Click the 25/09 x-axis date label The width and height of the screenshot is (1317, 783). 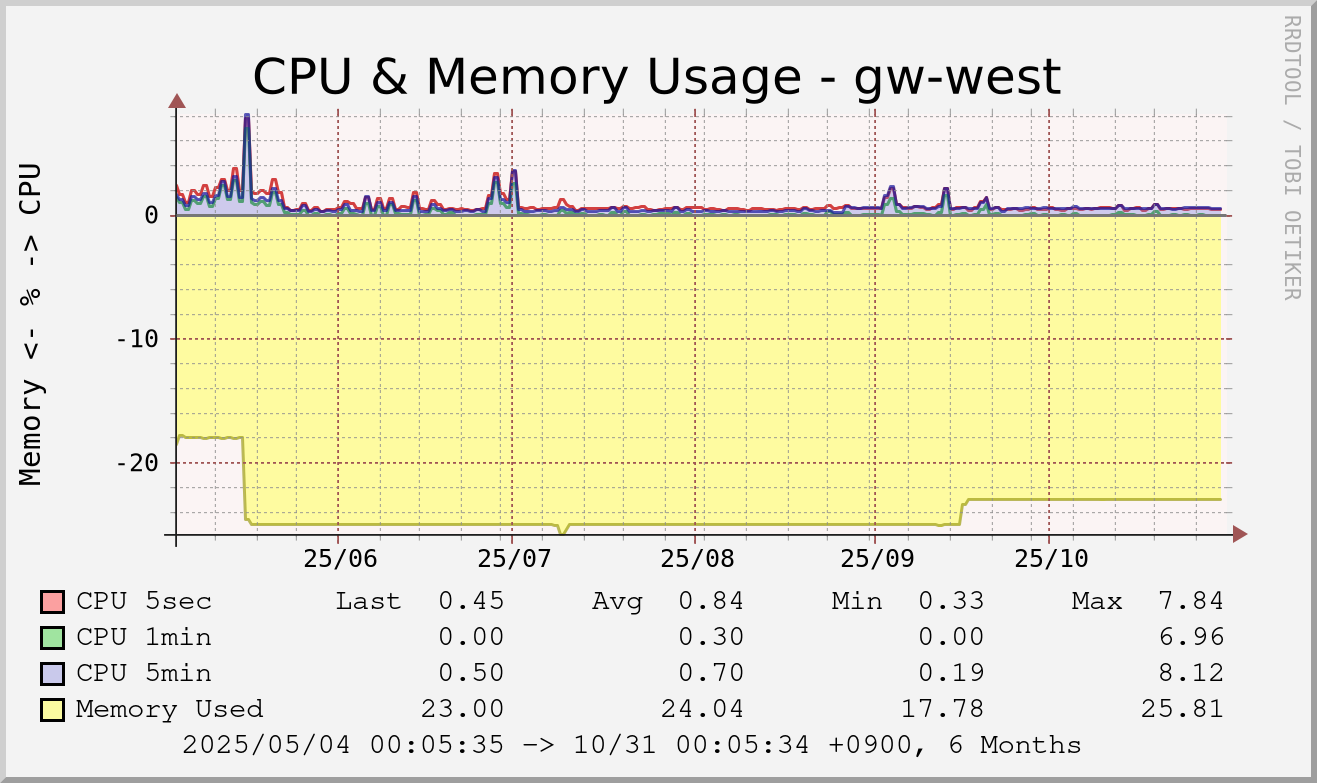(x=875, y=558)
